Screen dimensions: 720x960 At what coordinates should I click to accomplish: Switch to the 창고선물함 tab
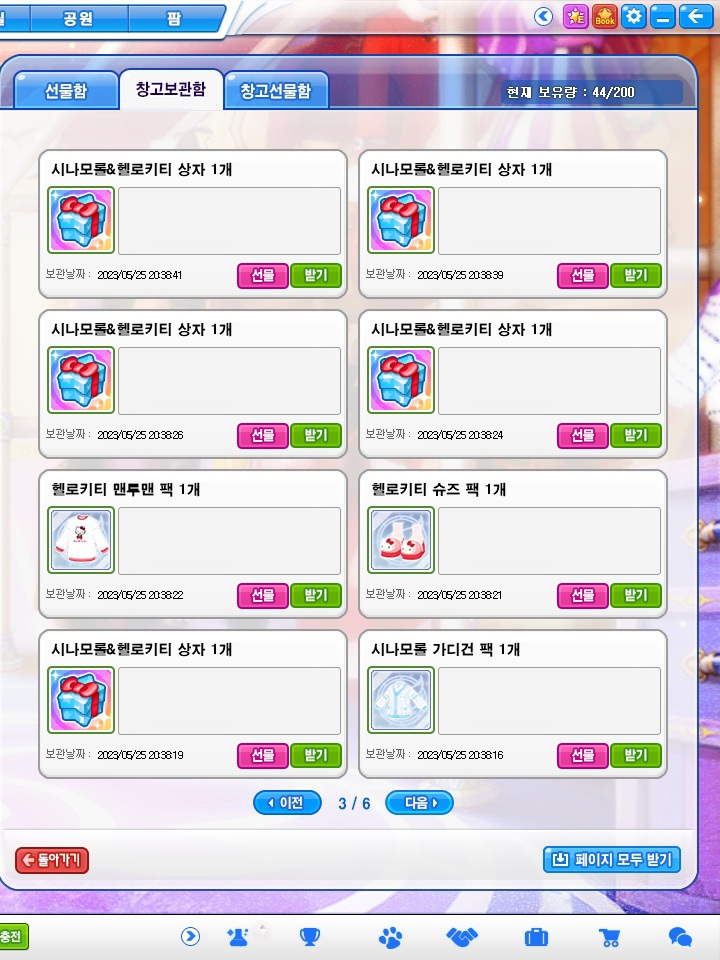(276, 91)
